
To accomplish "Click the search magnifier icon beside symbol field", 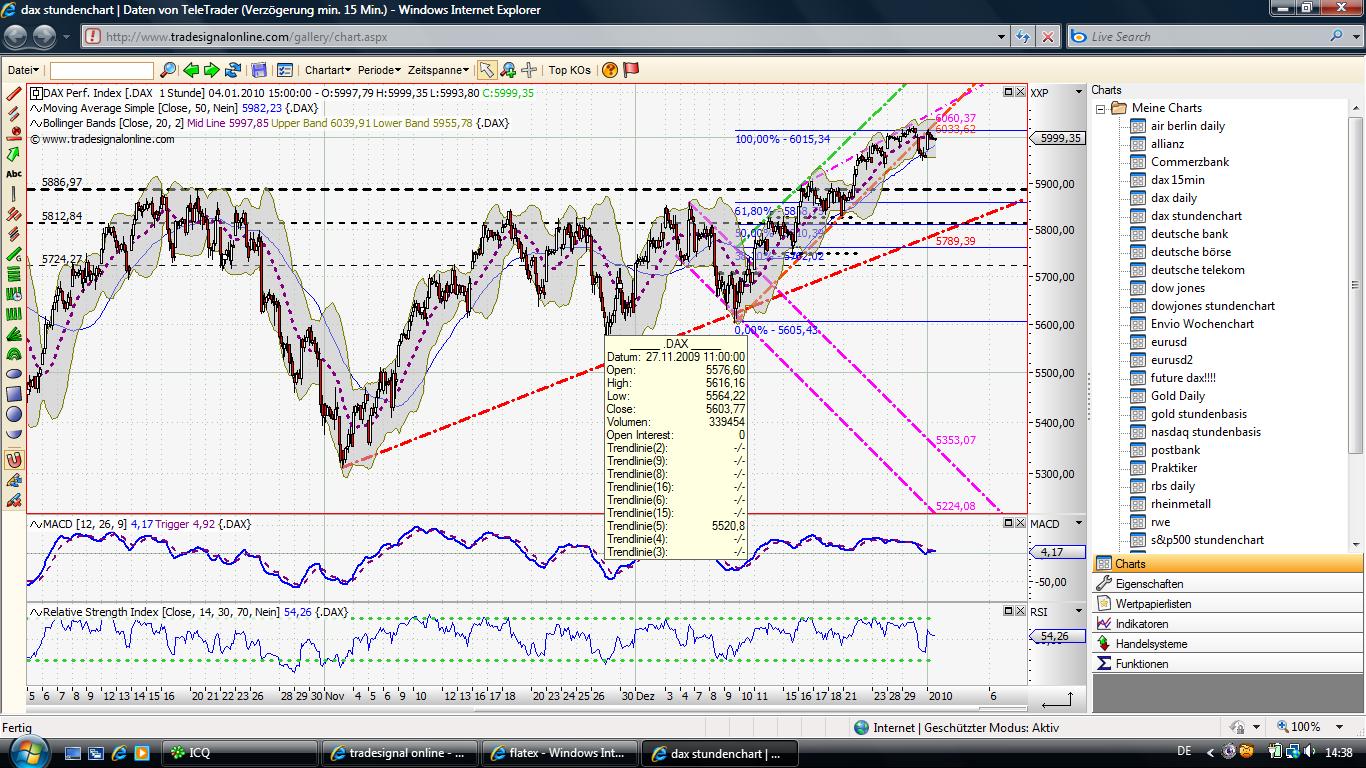I will click(168, 70).
